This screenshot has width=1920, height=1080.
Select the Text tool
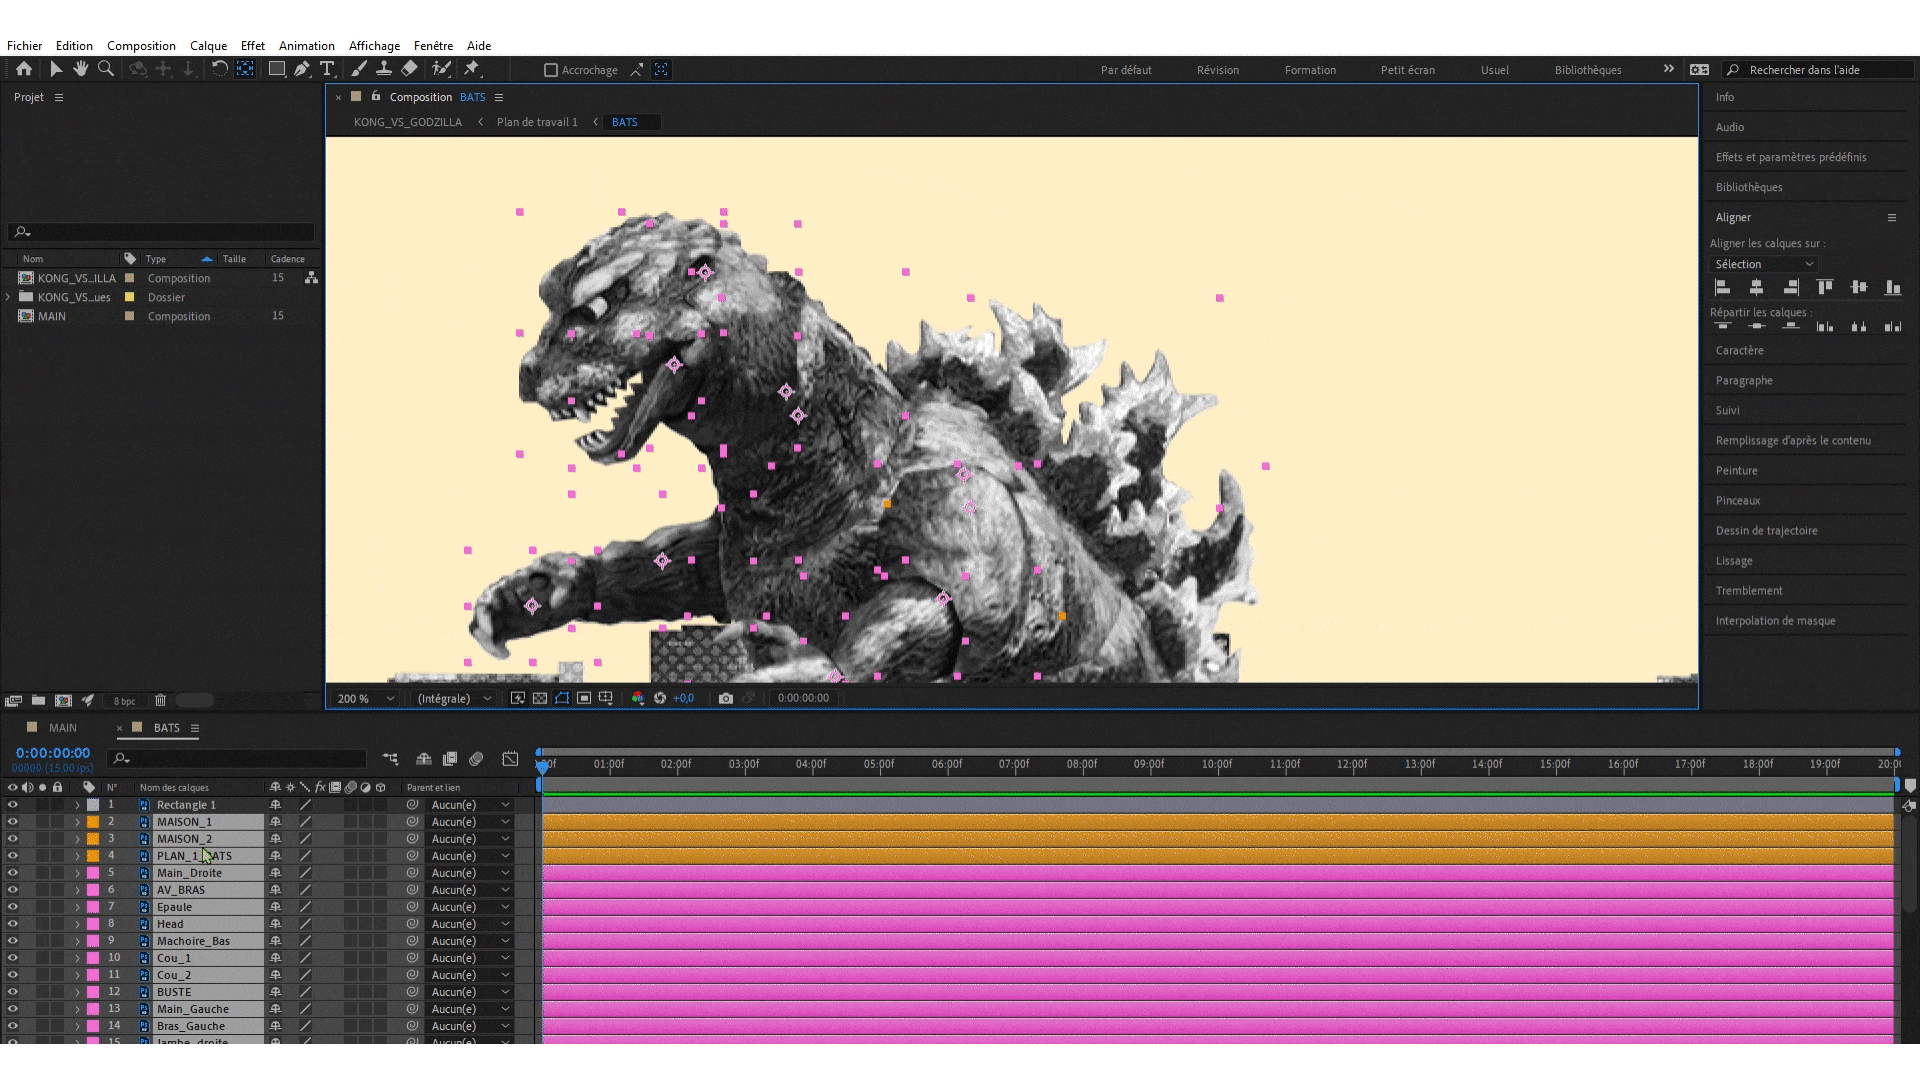coord(327,69)
